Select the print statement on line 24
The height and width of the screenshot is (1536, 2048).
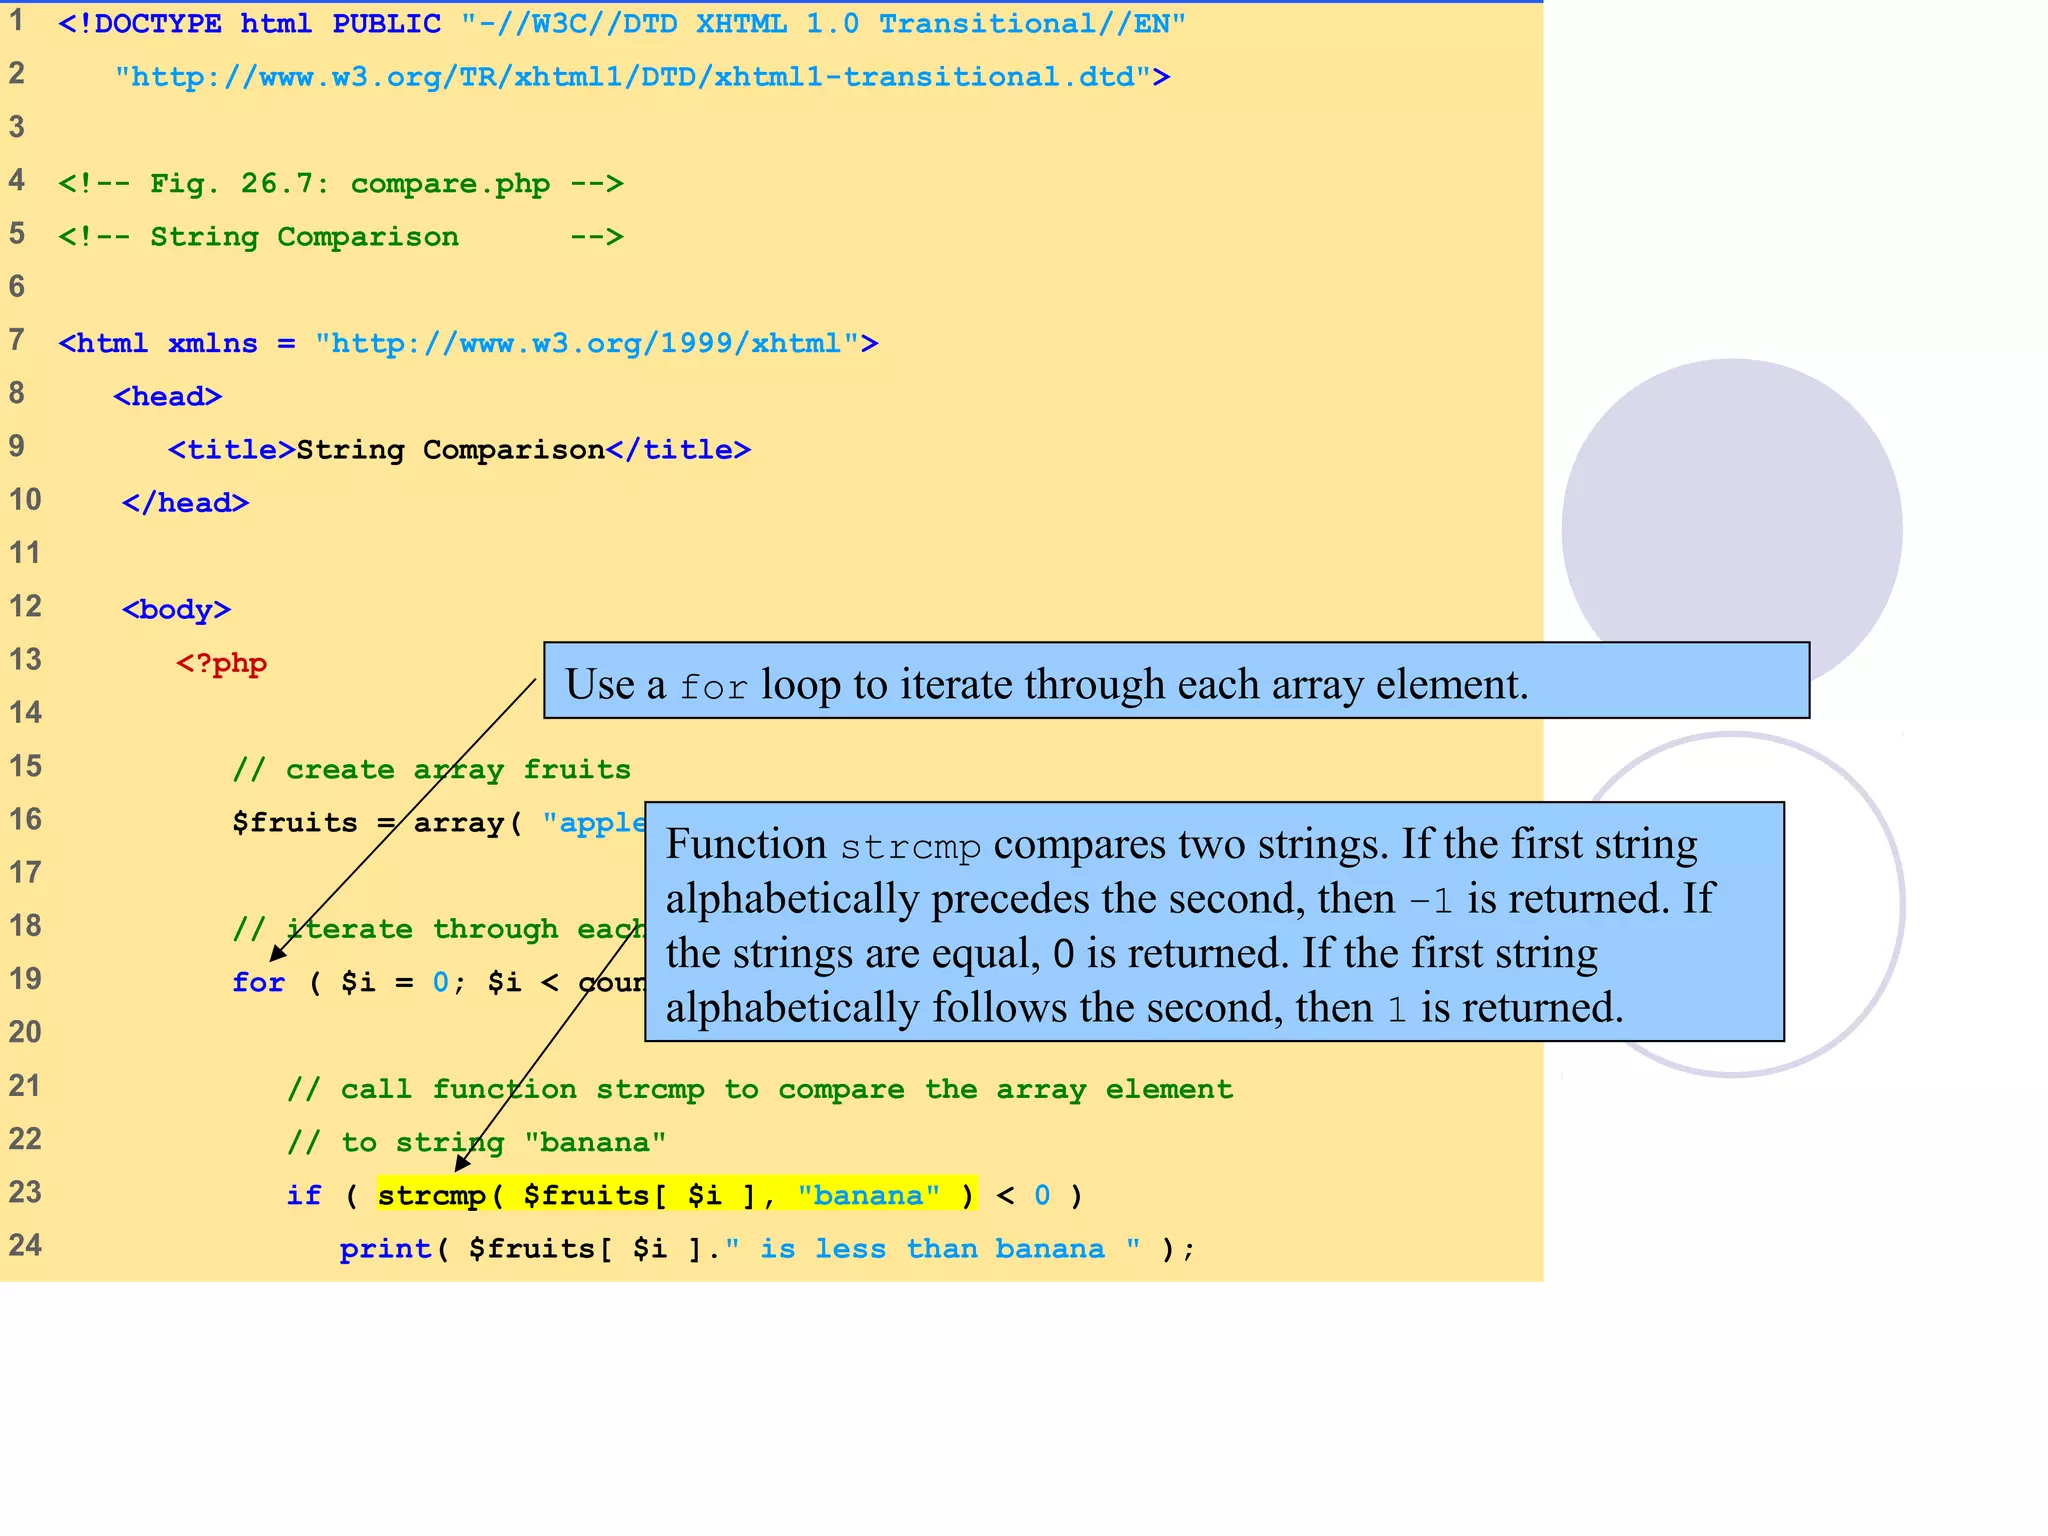767,1249
